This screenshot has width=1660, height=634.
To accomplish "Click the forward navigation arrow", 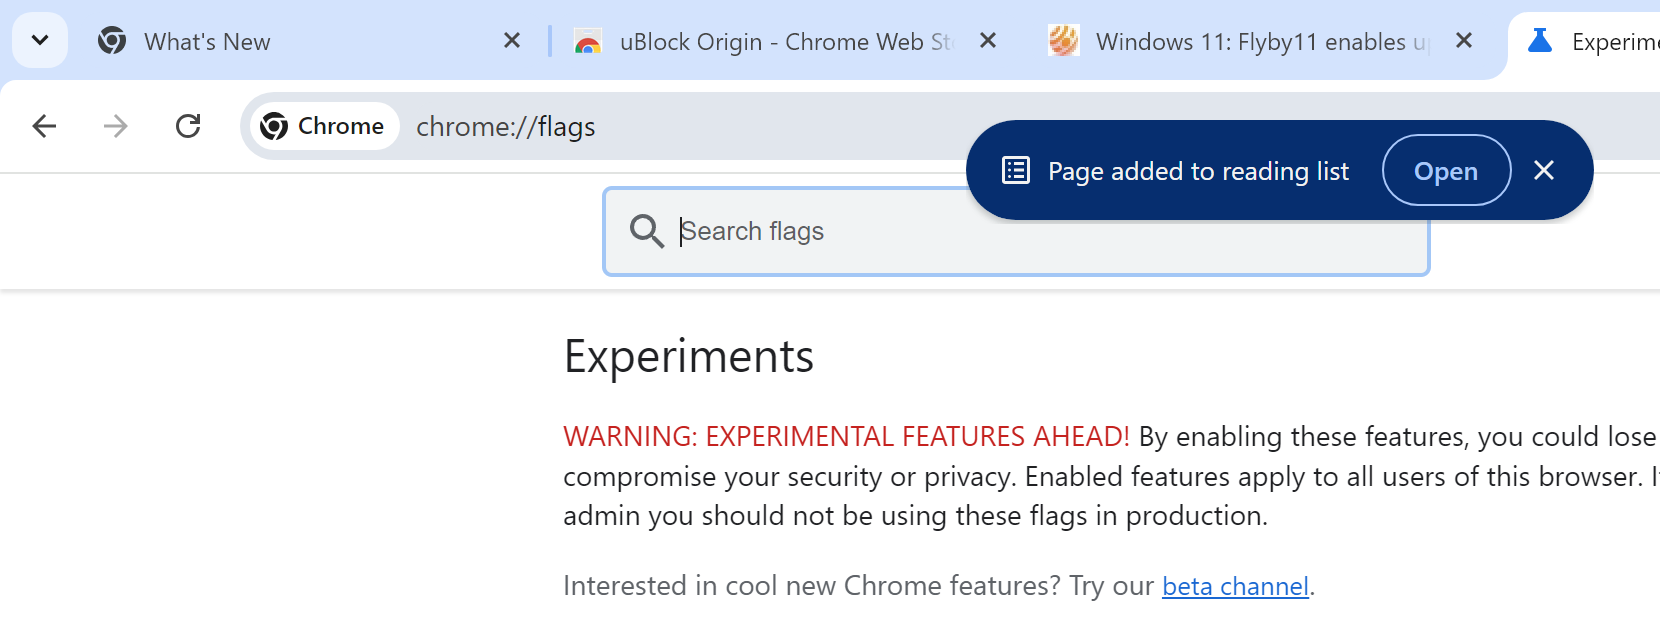I will coord(116,126).
